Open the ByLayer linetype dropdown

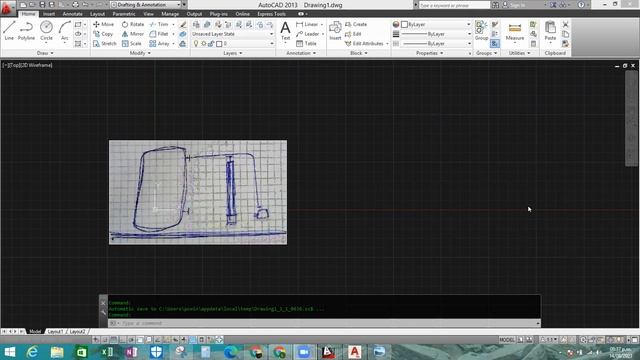[x=436, y=43]
